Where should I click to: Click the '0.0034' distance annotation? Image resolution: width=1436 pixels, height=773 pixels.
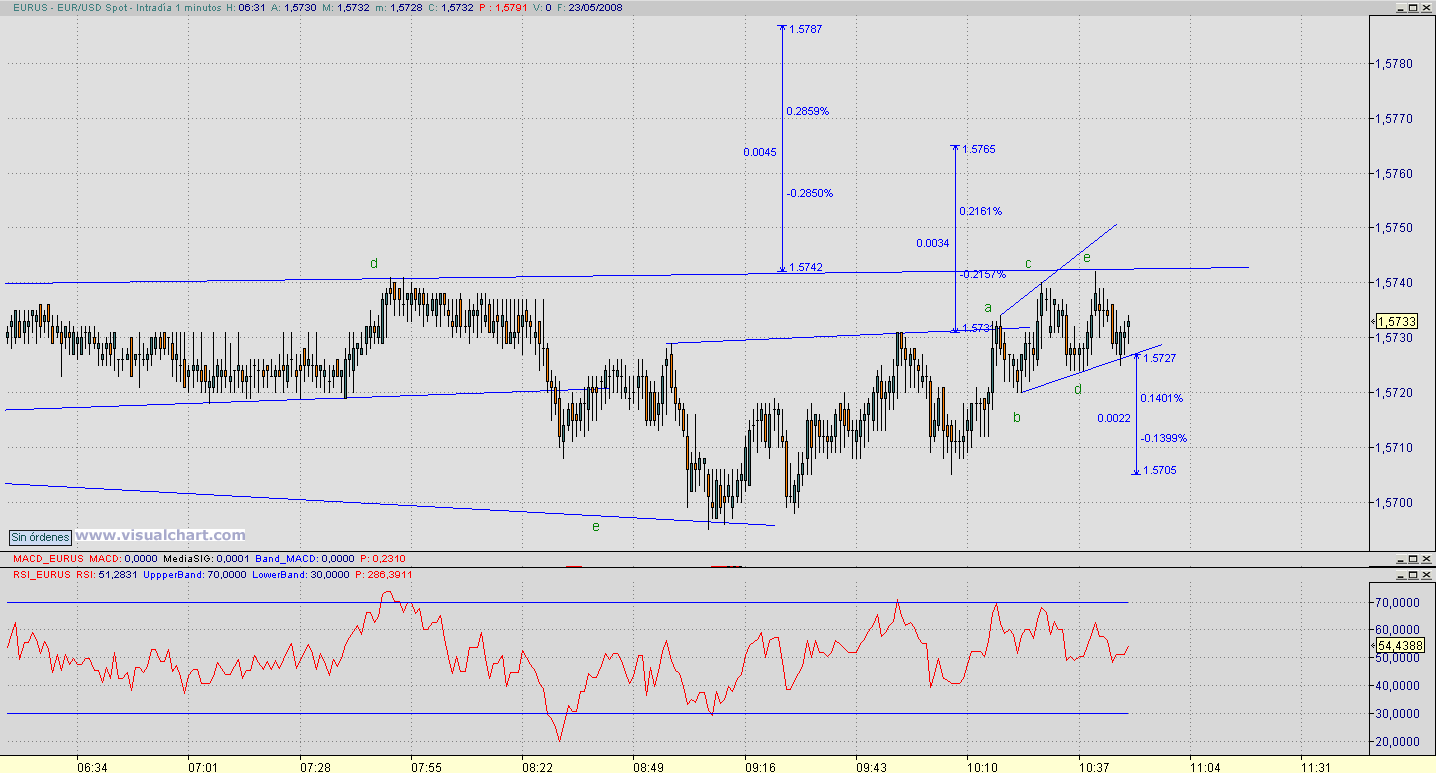pyautogui.click(x=933, y=243)
